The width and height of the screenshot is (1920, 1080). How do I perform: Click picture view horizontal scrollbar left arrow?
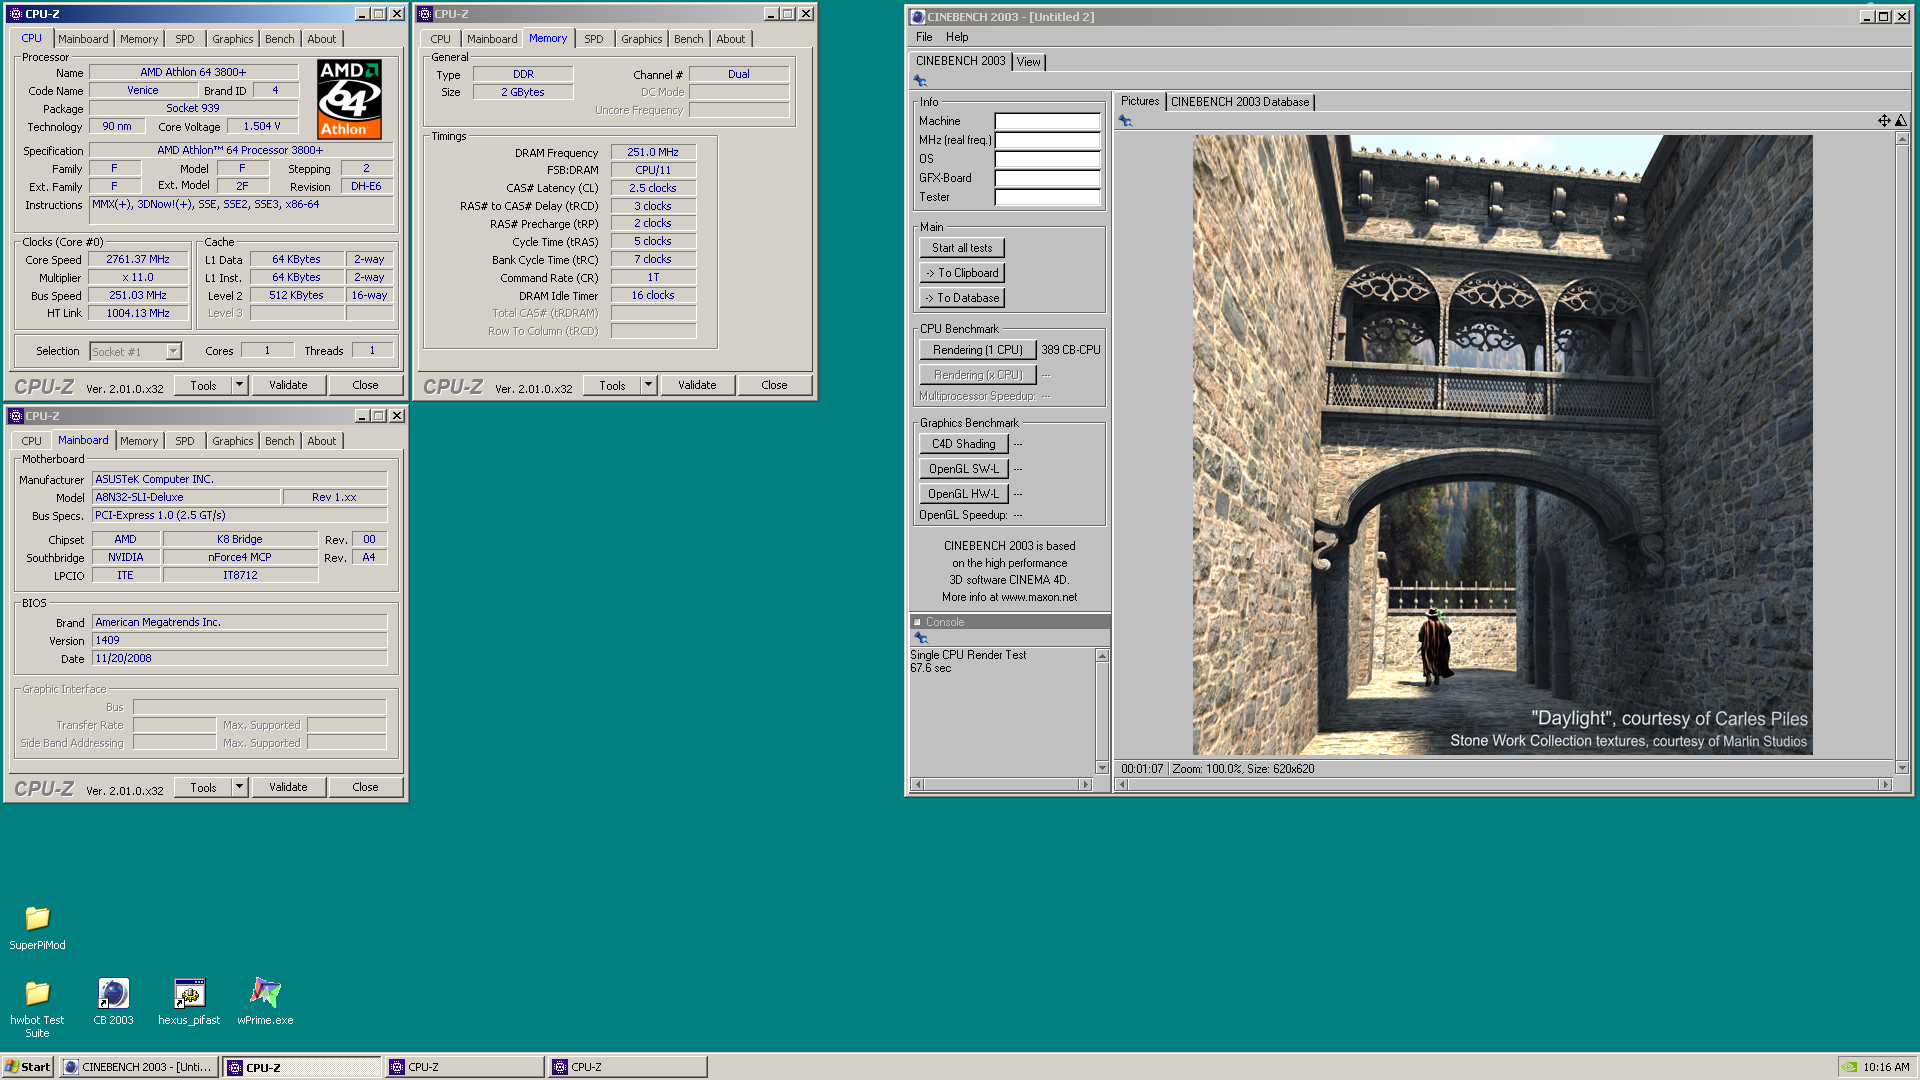pos(1122,785)
